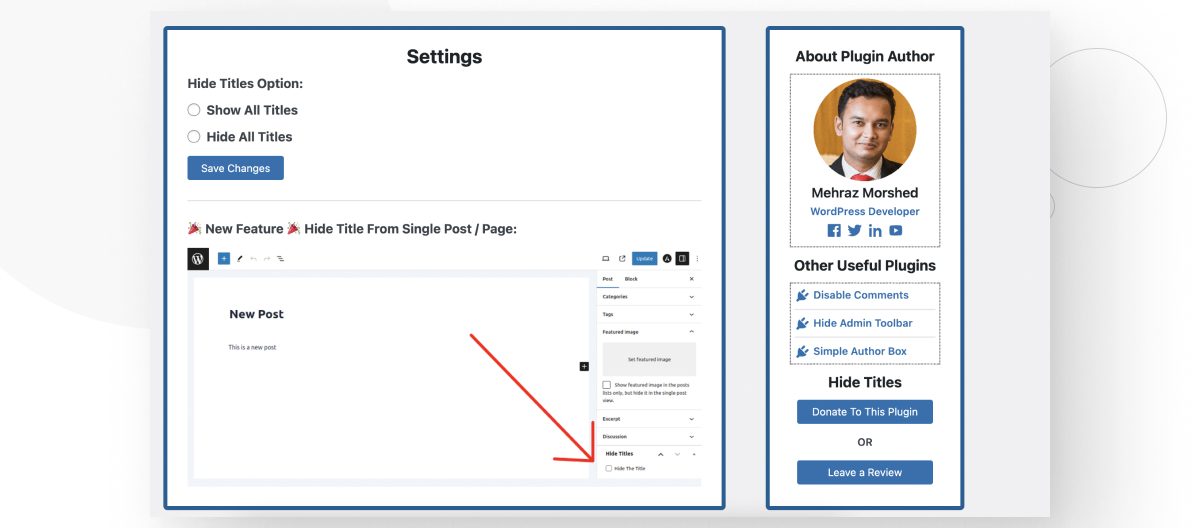Screen dimensions: 1200x528
Task: Click the black add-block plus in the canvas
Action: coord(584,367)
